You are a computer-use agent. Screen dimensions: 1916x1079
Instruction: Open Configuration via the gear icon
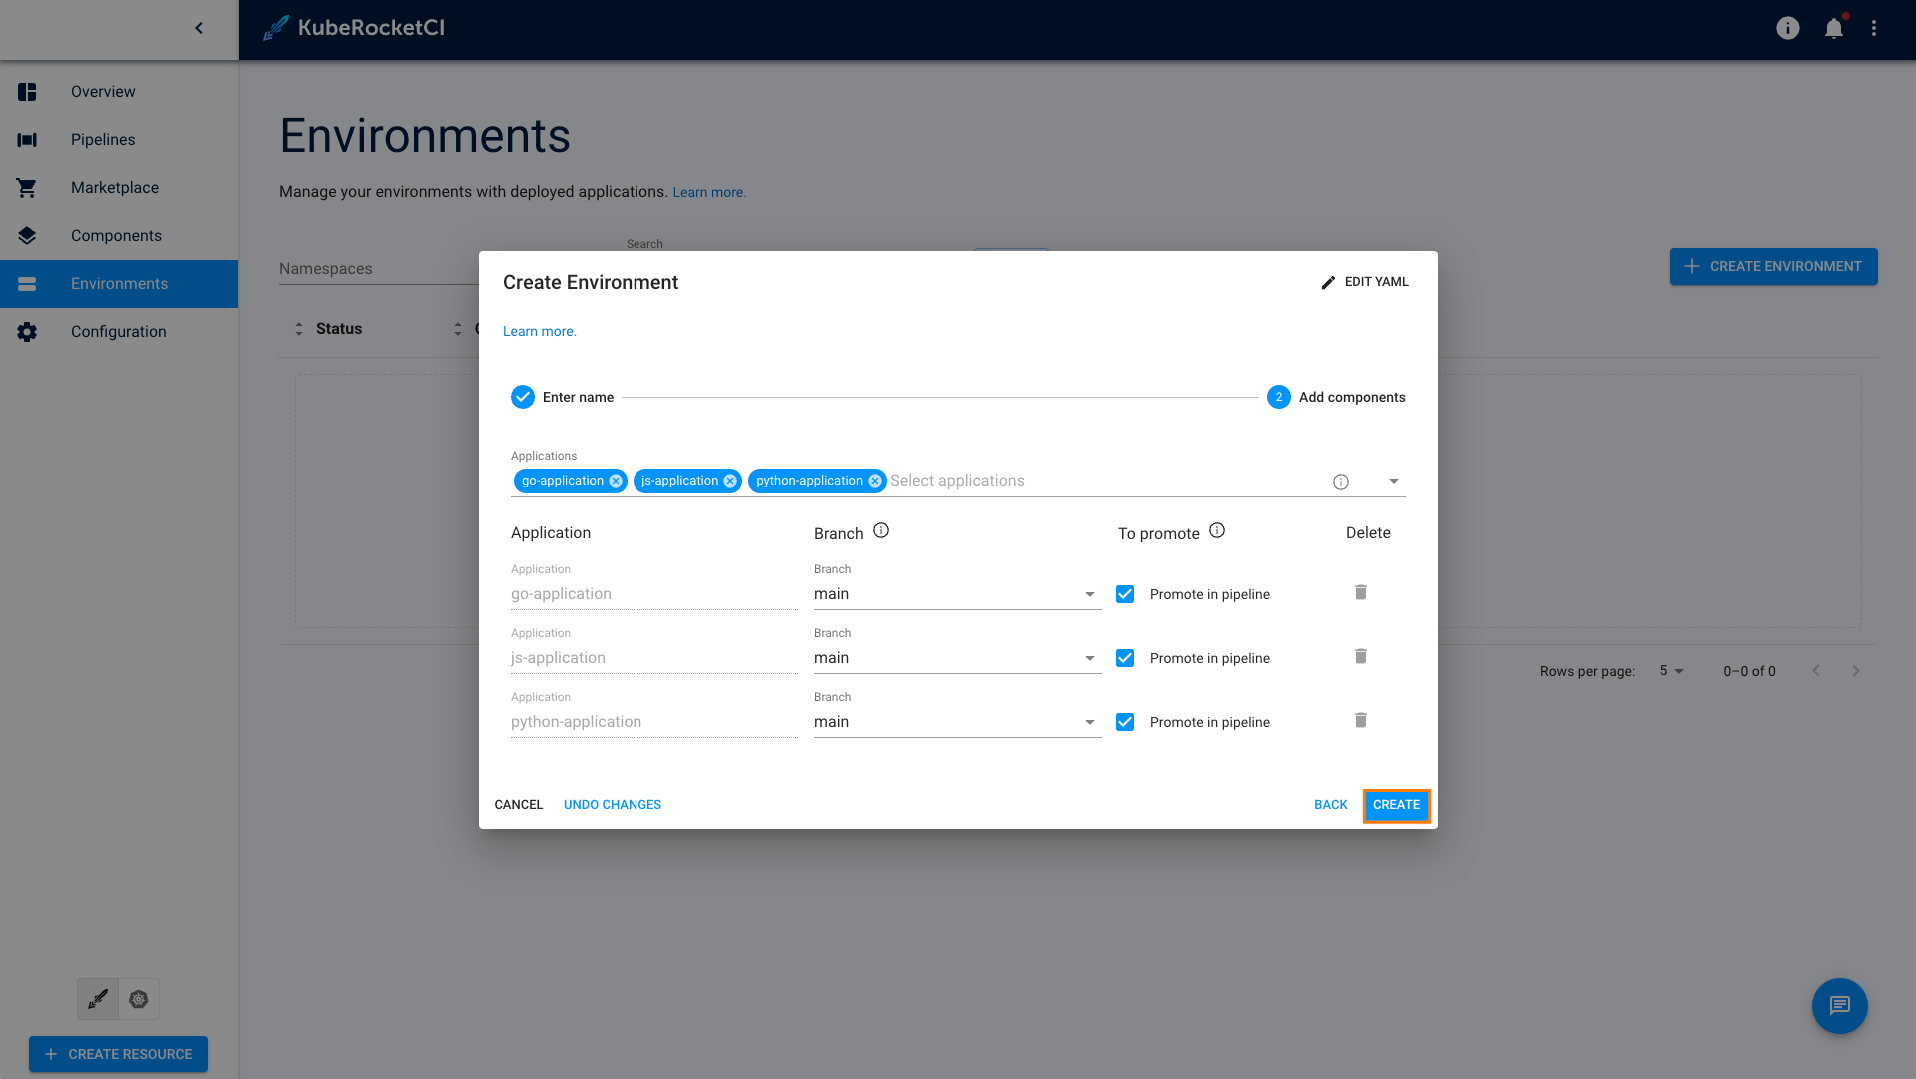tap(26, 331)
